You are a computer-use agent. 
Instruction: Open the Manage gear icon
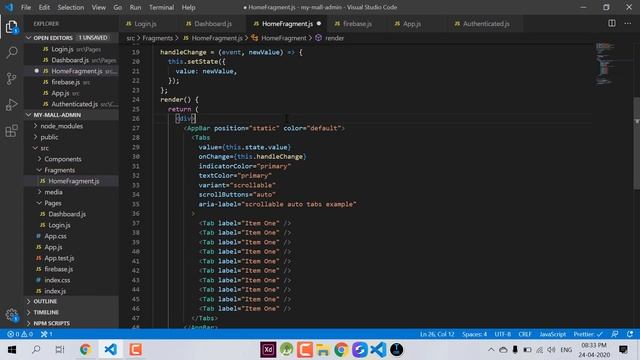pyautogui.click(x=11, y=315)
